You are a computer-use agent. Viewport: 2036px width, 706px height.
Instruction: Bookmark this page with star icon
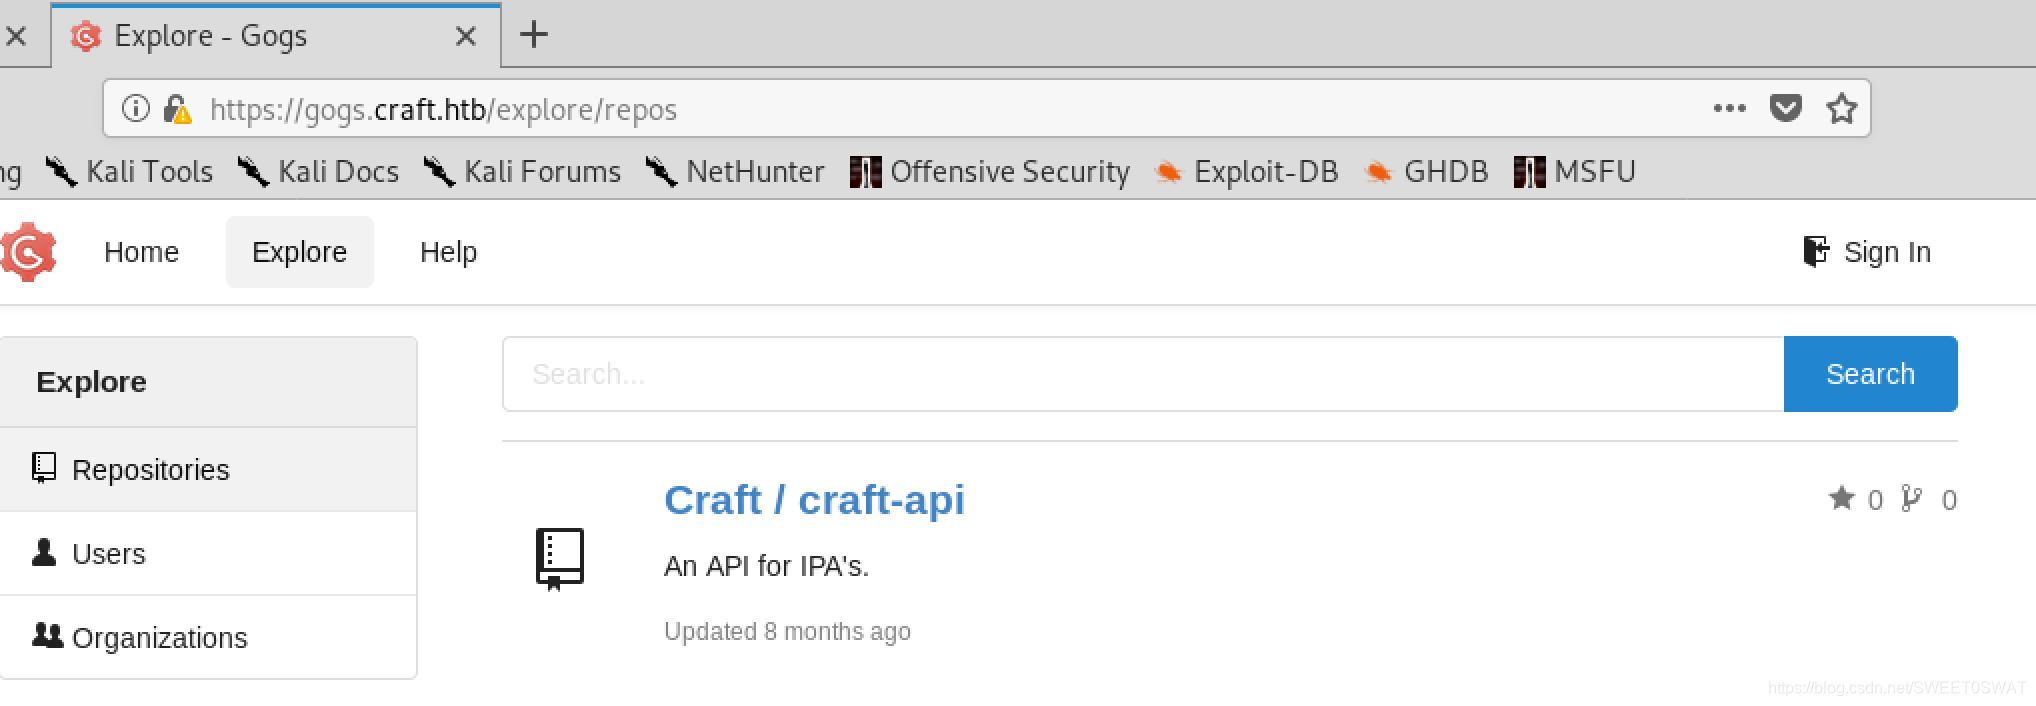pyautogui.click(x=1841, y=108)
